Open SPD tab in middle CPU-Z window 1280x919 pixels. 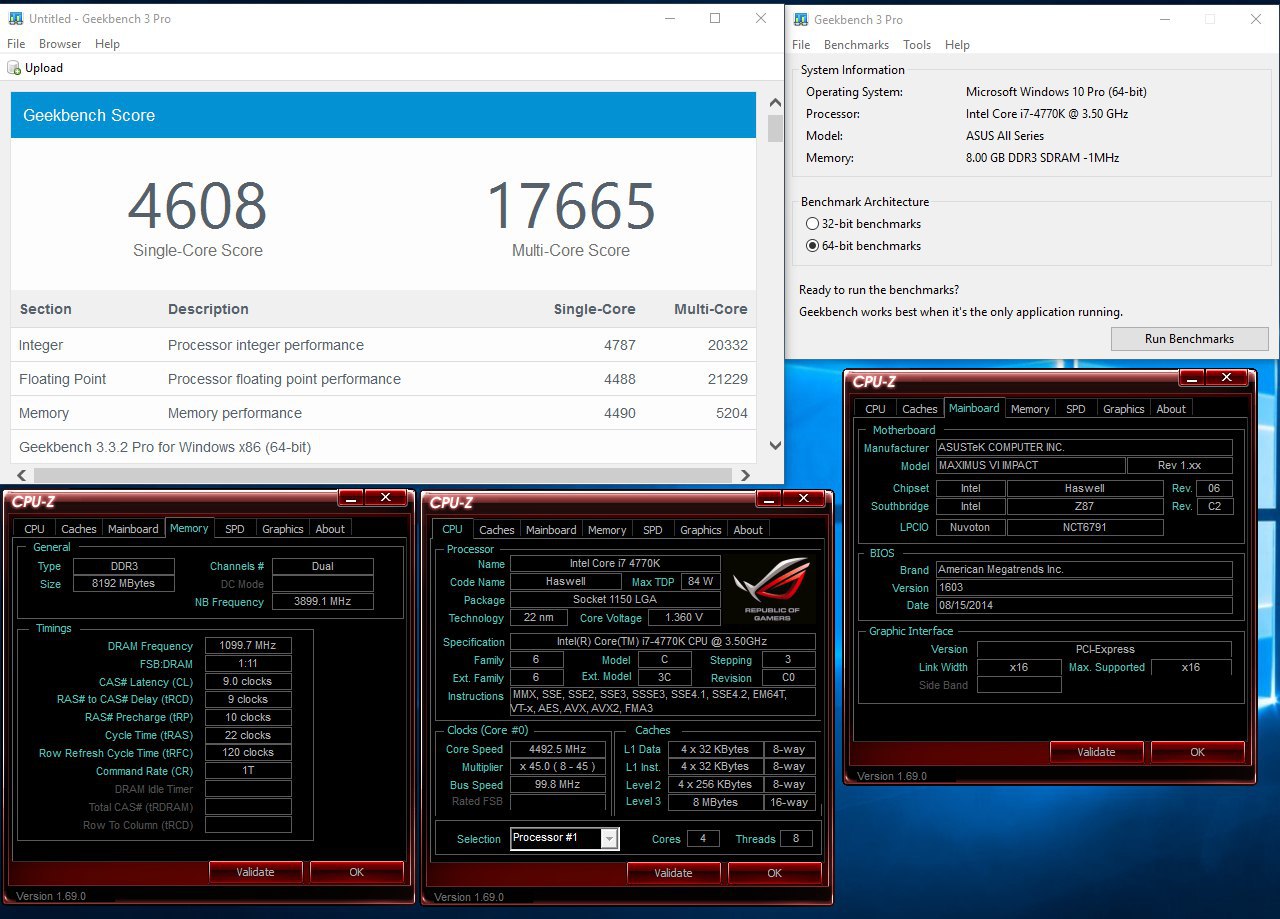pyautogui.click(x=652, y=530)
